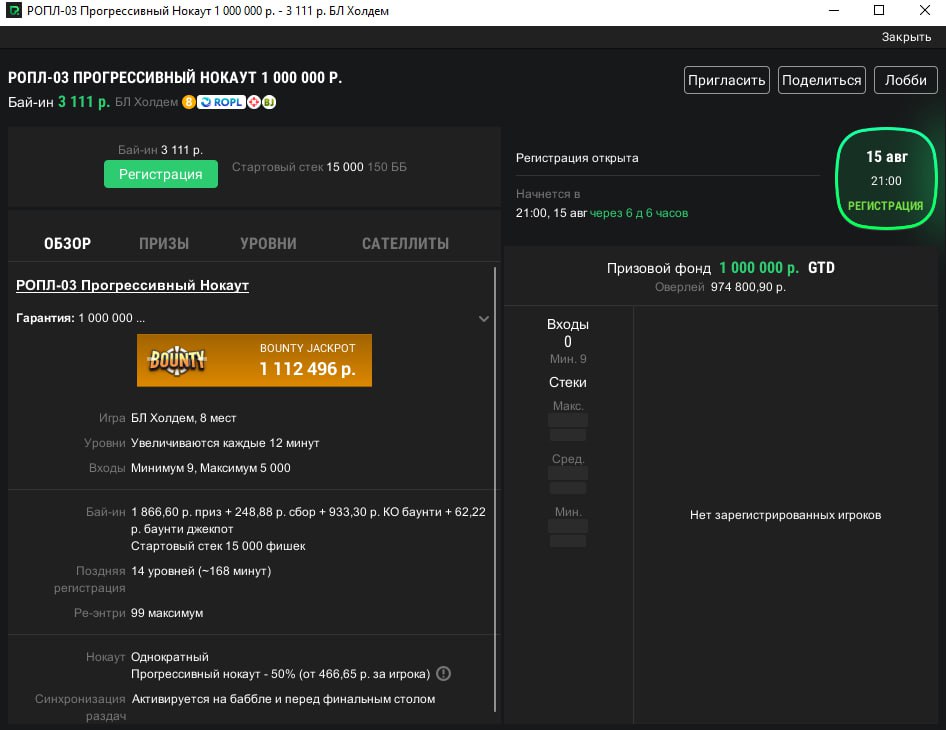Screen dimensions: 946x730
Task: Click 'Стартовый стек 15 000 150 ББ' text
Action: 319,167
